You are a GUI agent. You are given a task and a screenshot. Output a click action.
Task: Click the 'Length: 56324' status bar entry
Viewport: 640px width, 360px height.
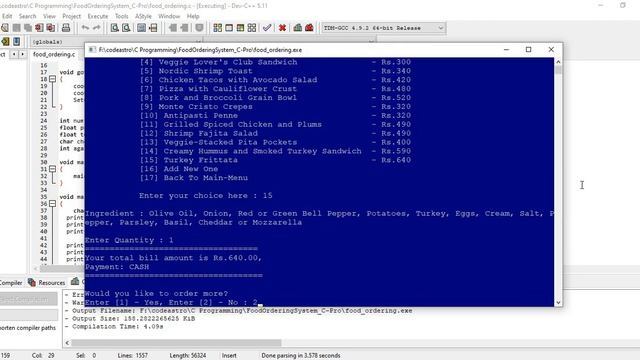(188, 356)
